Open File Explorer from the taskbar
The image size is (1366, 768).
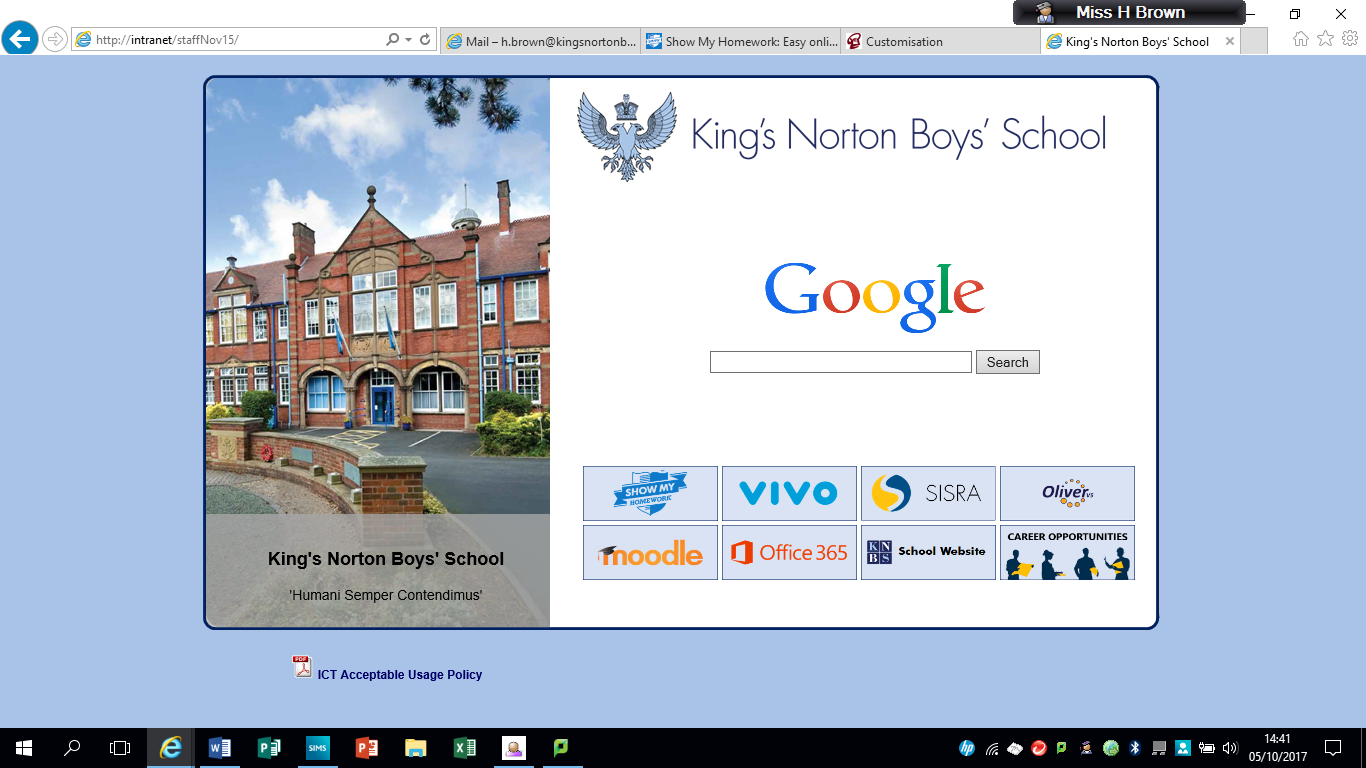click(x=416, y=747)
